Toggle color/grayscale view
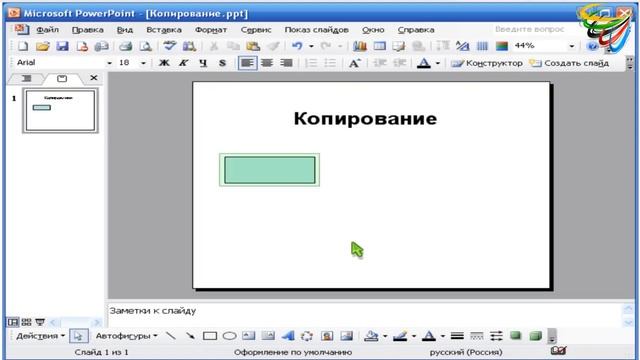The height and width of the screenshot is (360, 640). tap(502, 46)
